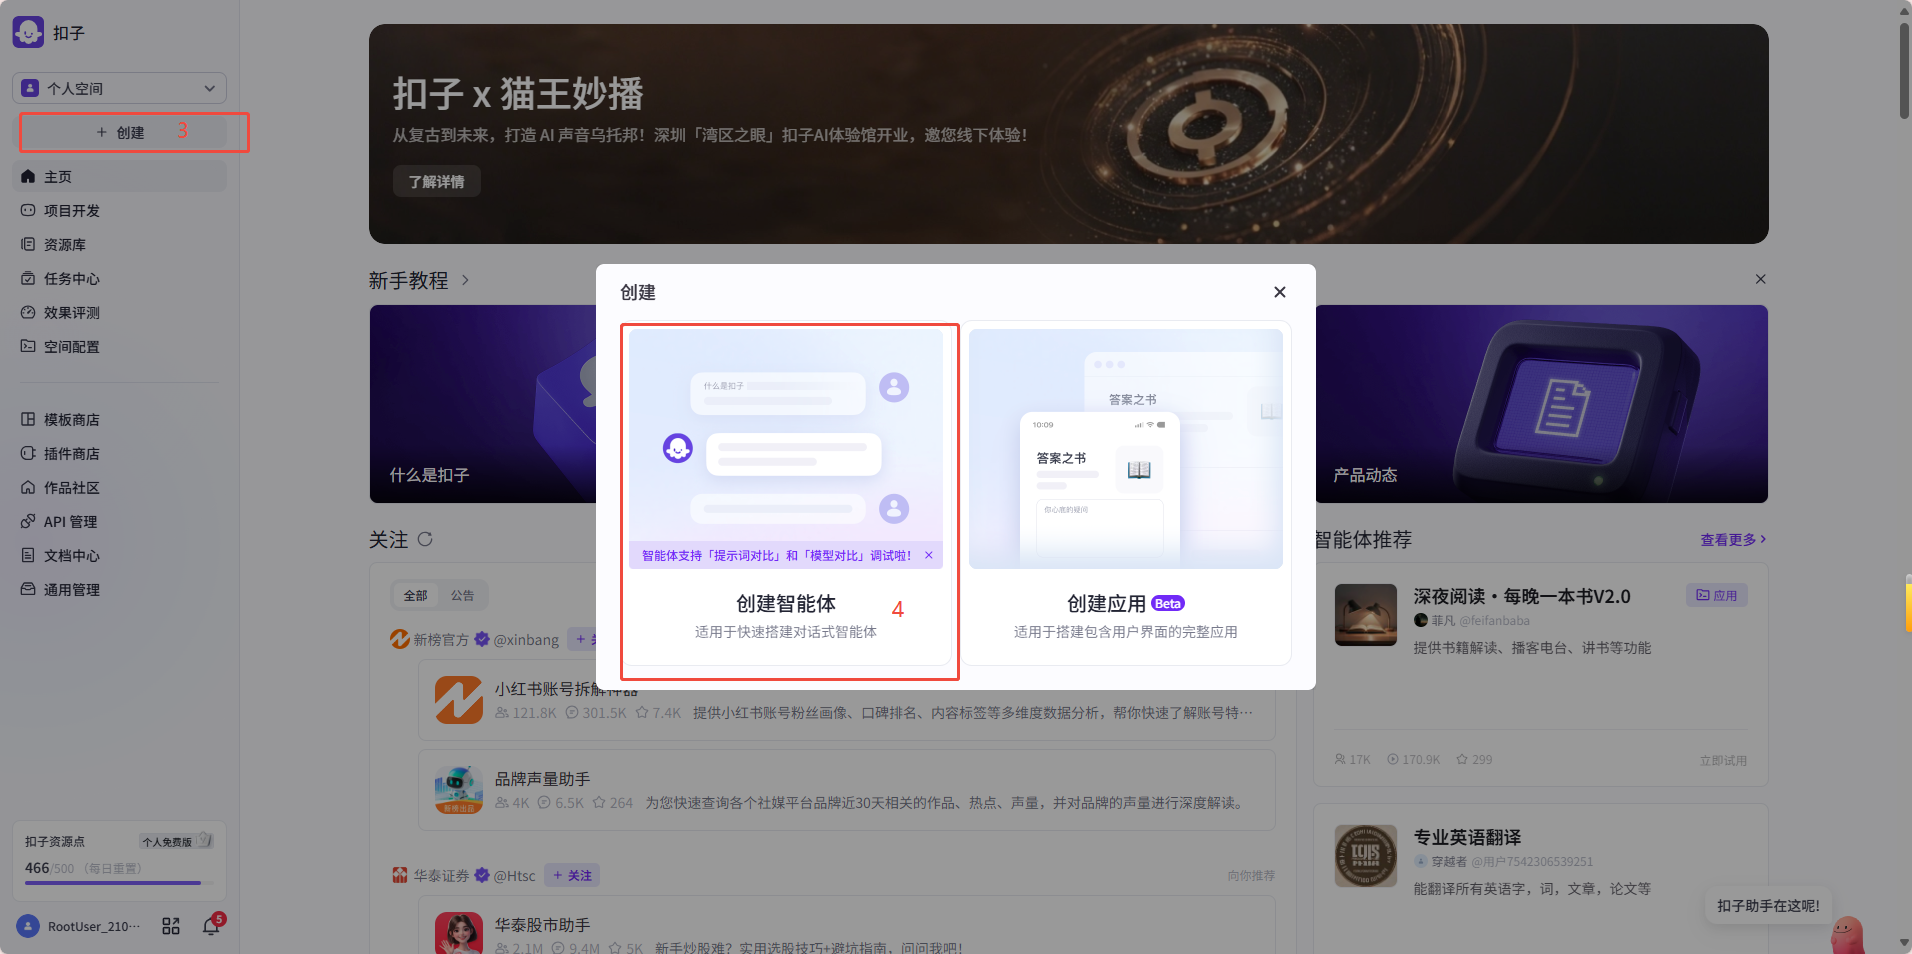Open 资源库 in sidebar
This screenshot has height=954, width=1912.
pyautogui.click(x=119, y=244)
